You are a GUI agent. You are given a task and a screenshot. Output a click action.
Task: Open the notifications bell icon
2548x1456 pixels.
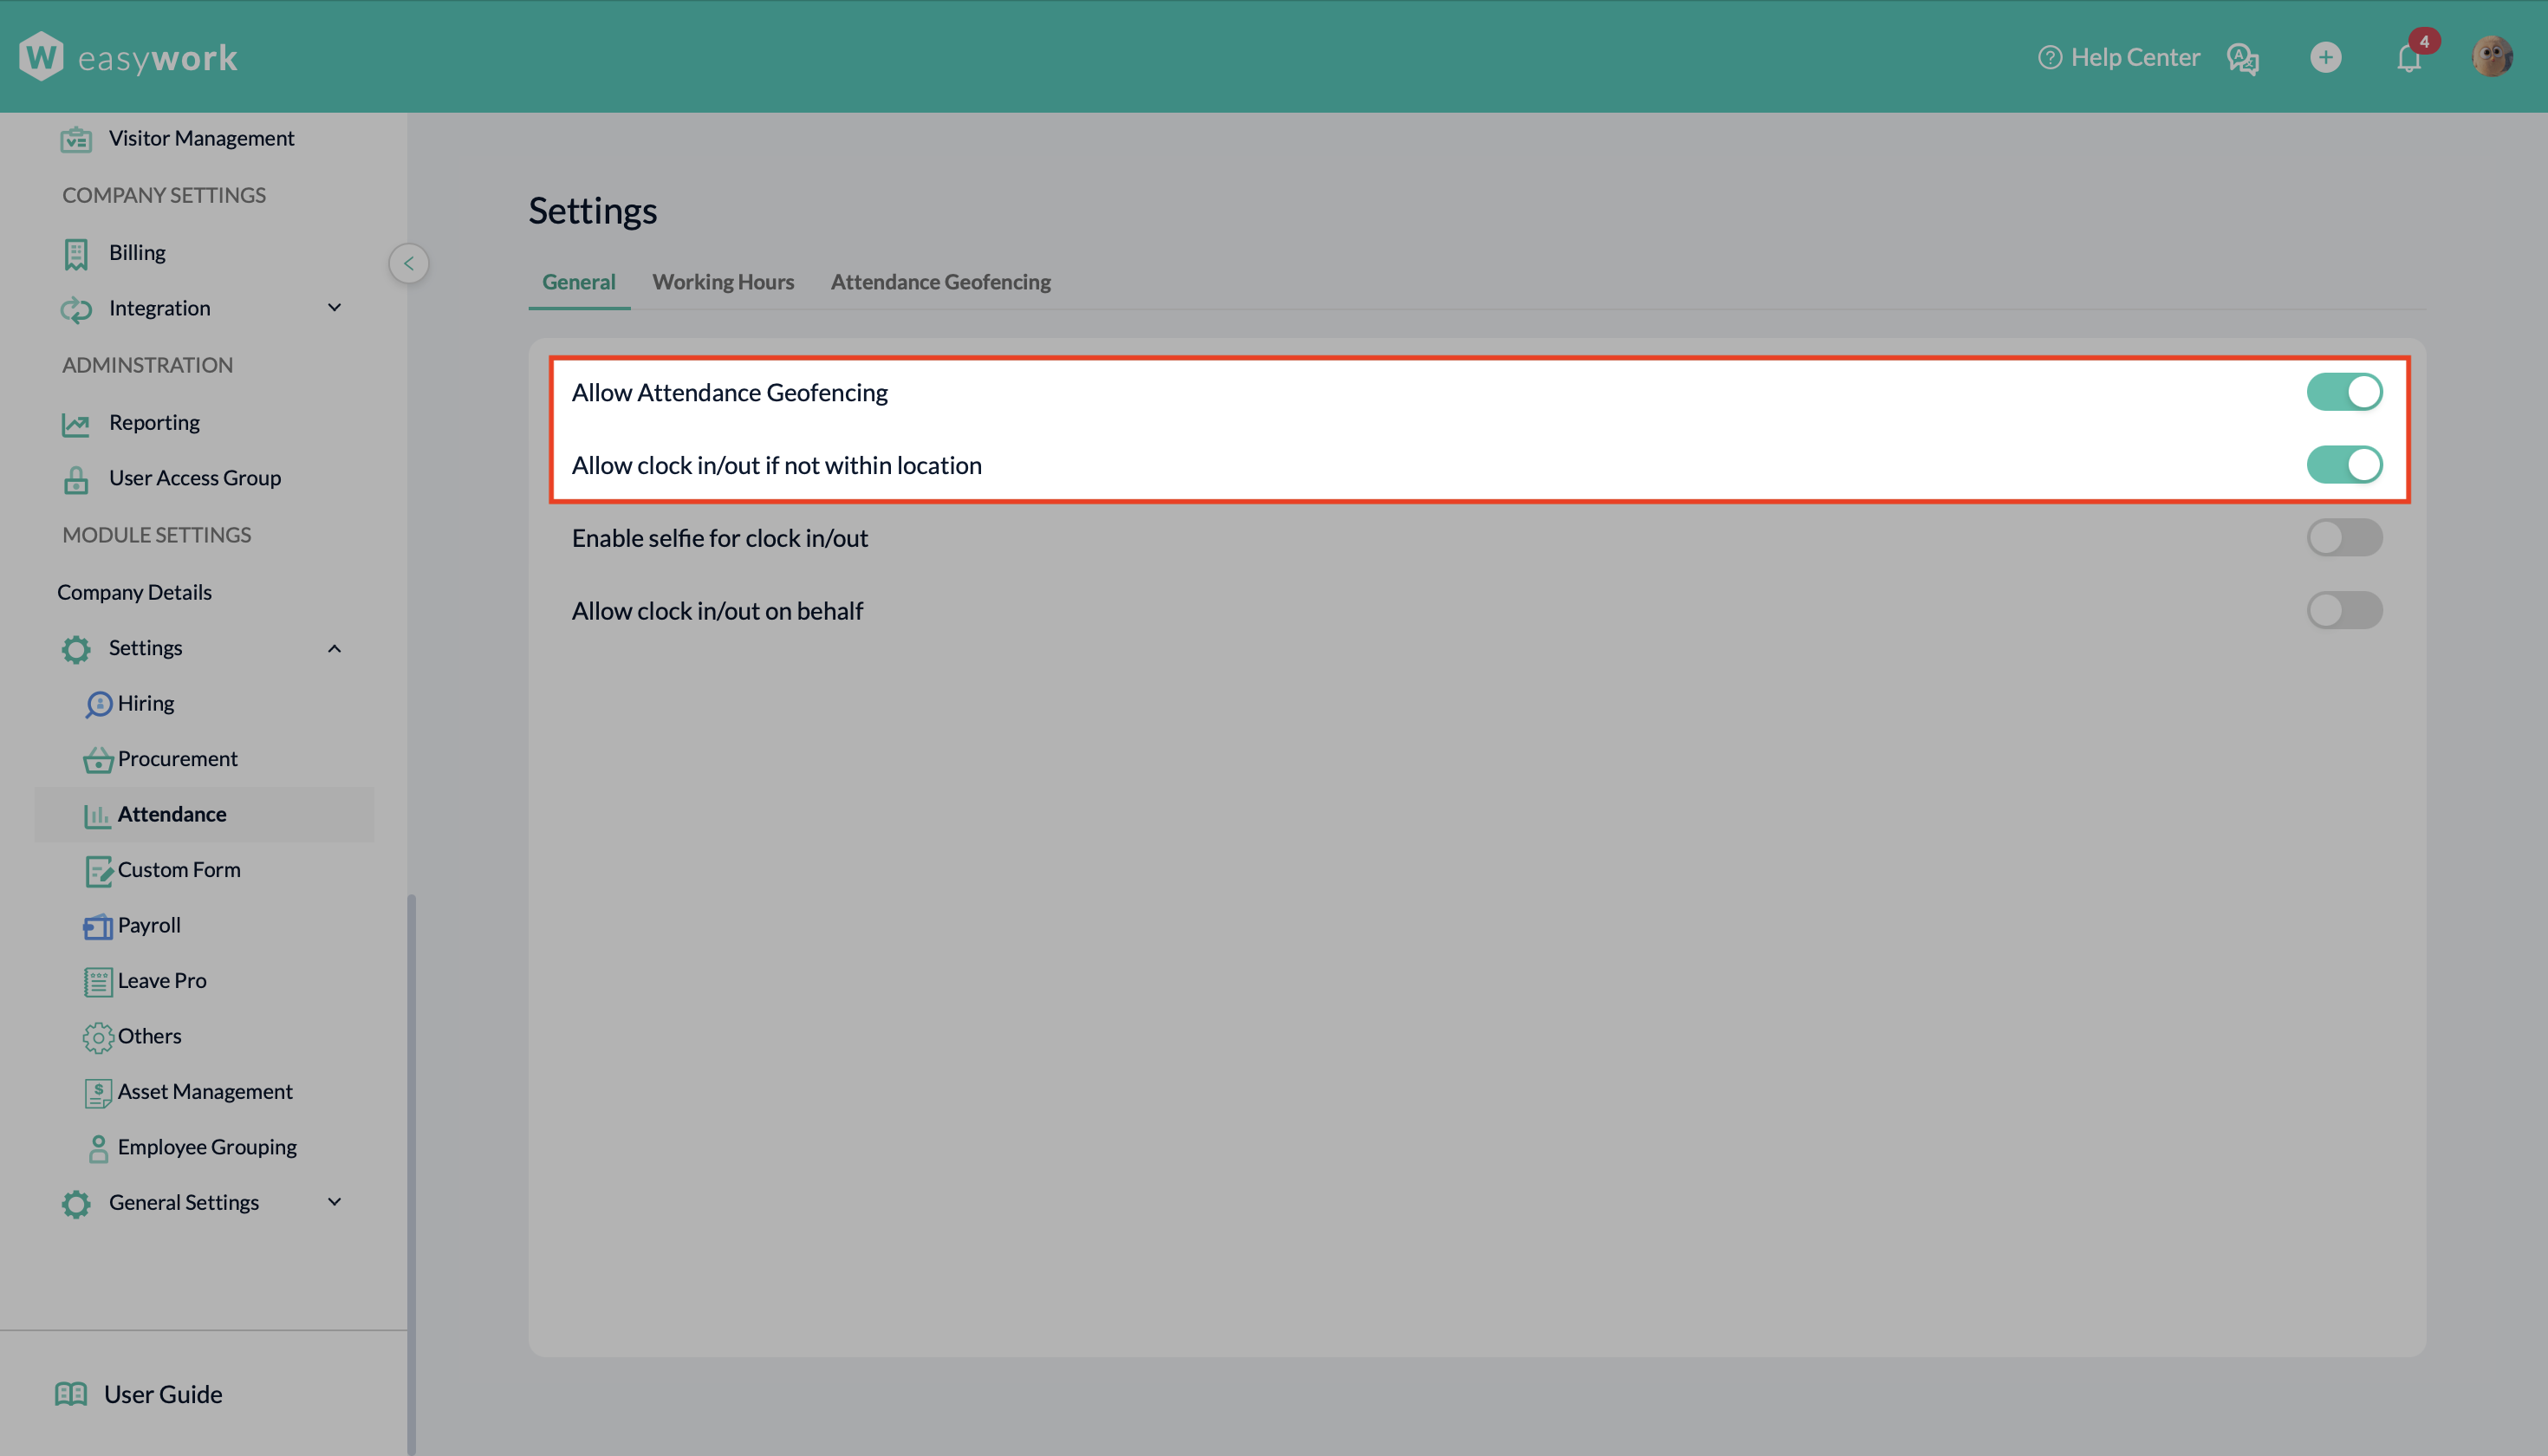click(2409, 58)
